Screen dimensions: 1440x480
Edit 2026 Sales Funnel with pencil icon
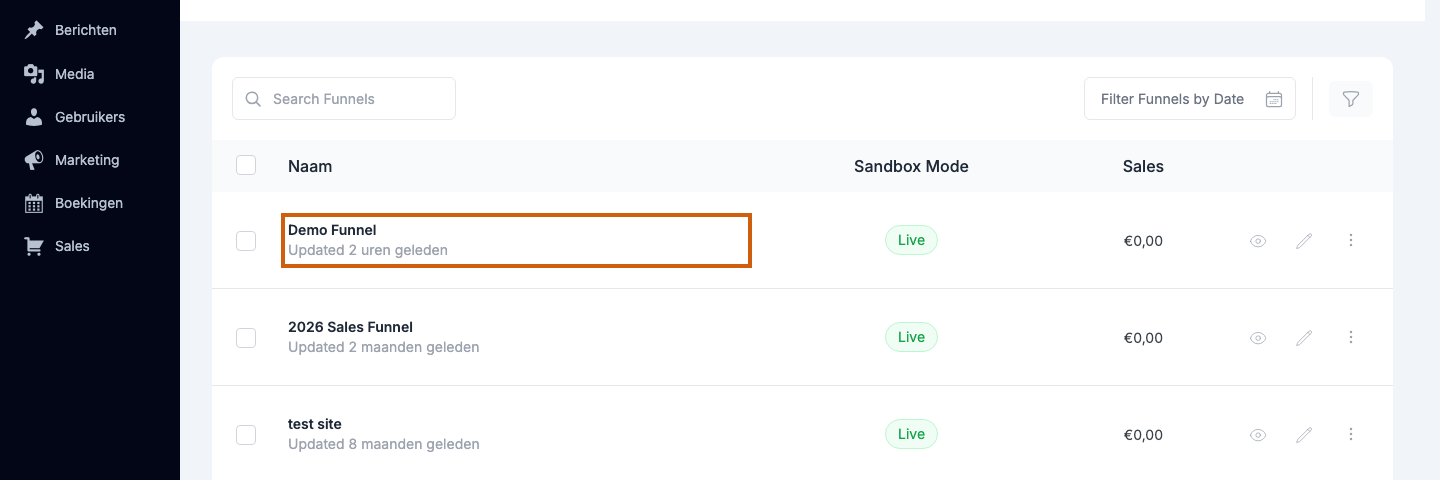coord(1304,338)
